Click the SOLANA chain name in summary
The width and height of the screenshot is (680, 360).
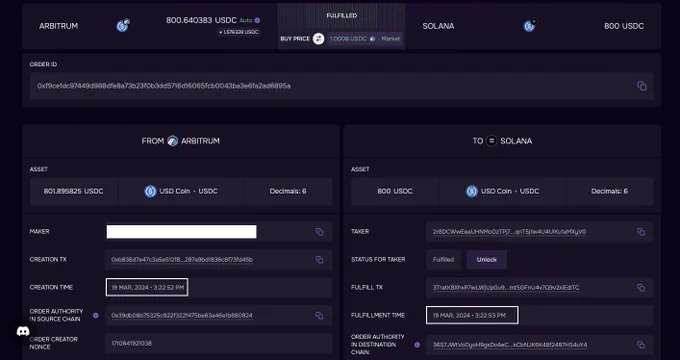pyautogui.click(x=438, y=26)
